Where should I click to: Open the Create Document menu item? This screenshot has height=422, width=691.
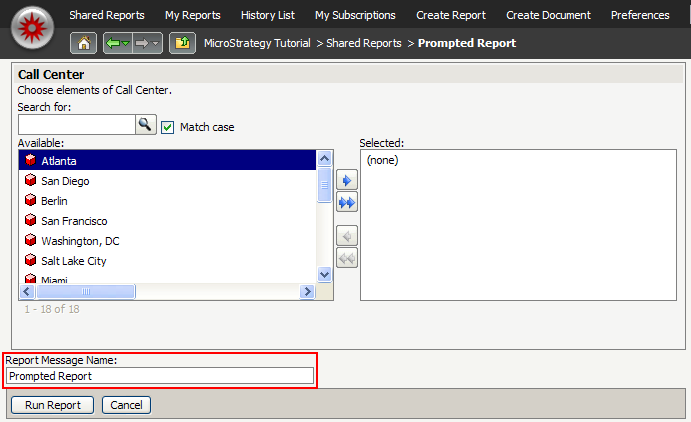(x=548, y=15)
